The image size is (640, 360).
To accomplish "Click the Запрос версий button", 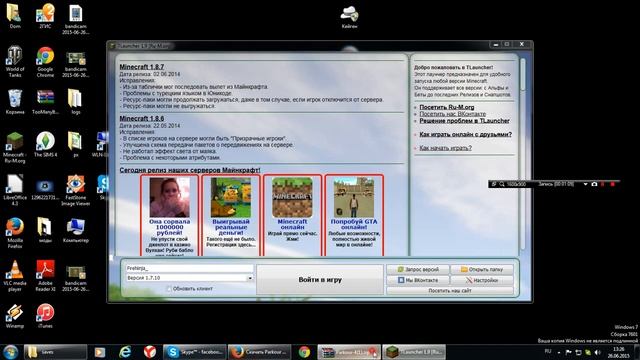I will click(418, 269).
